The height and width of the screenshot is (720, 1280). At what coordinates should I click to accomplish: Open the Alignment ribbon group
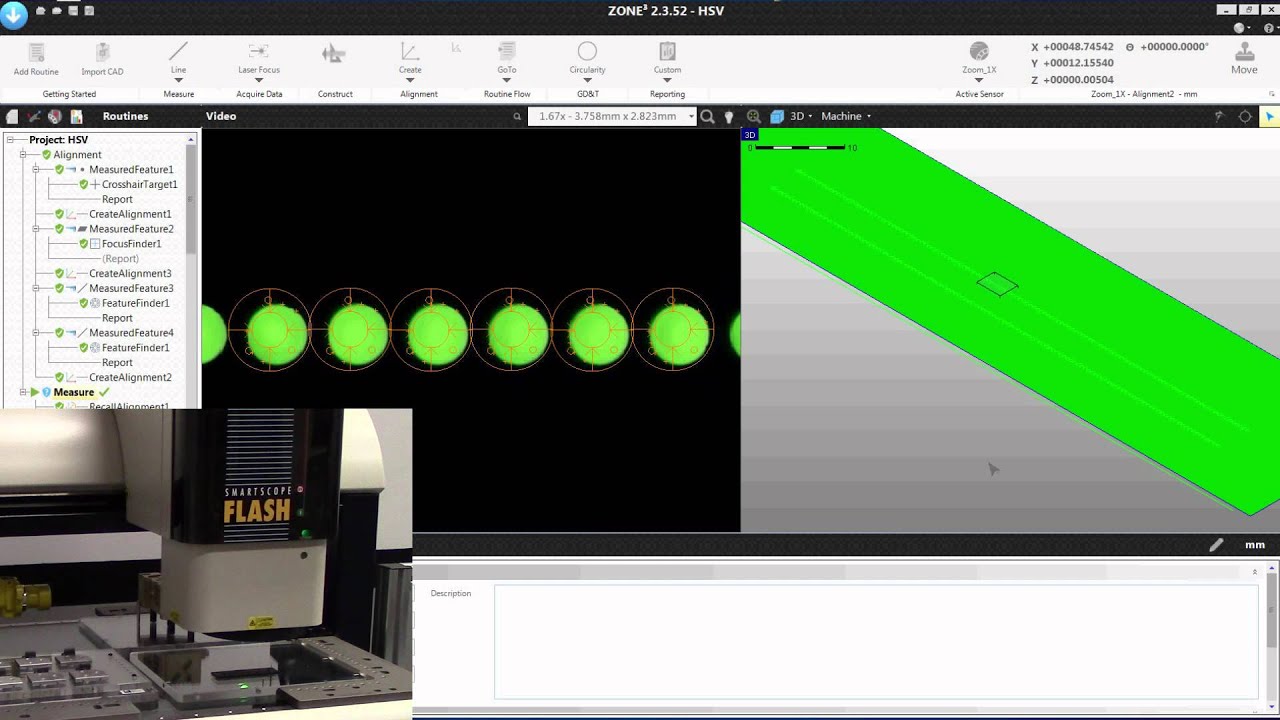click(418, 94)
